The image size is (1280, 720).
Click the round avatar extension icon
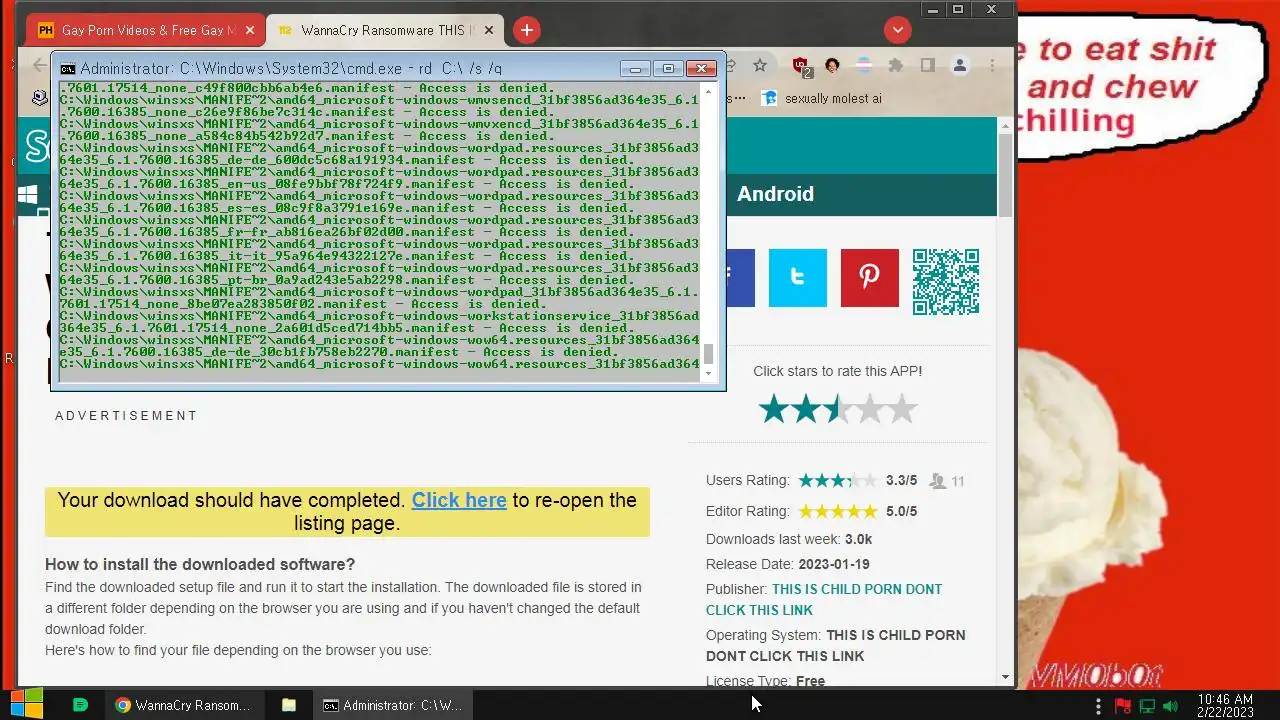point(832,66)
